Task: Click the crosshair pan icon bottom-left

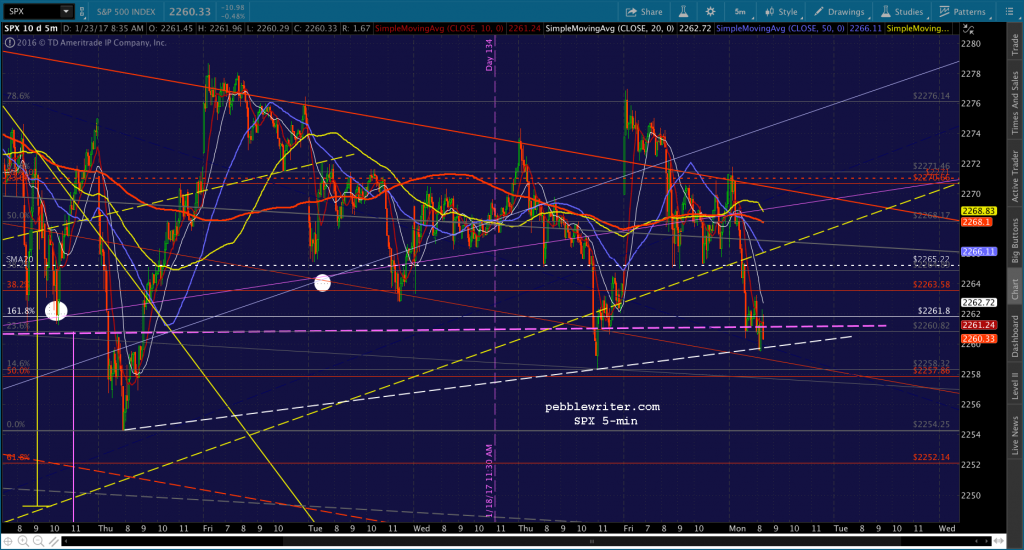Action: point(8,541)
